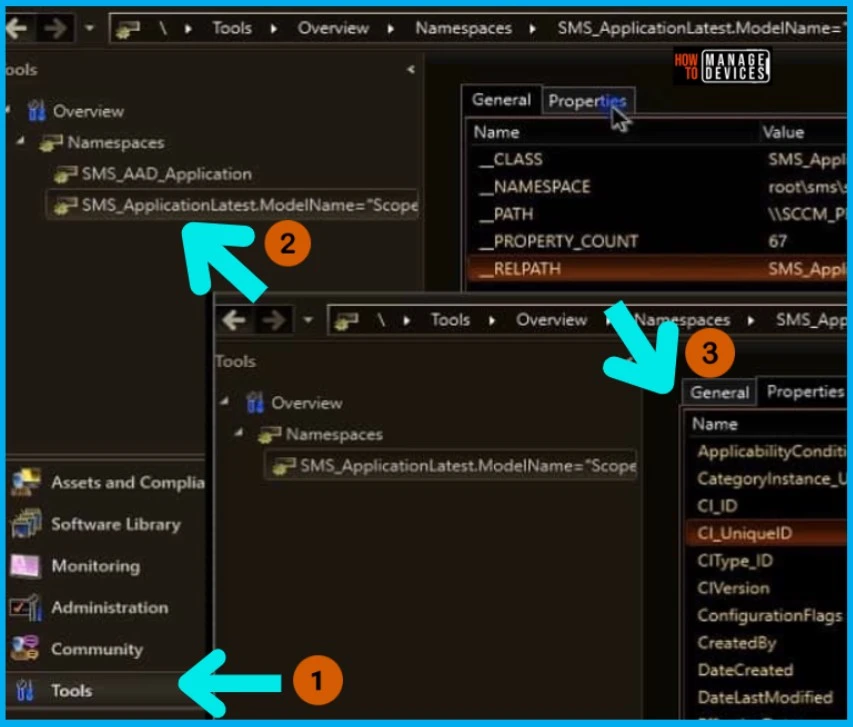This screenshot has height=727, width=853.
Task: Select the __NAMESPACE property row
Action: coord(656,187)
